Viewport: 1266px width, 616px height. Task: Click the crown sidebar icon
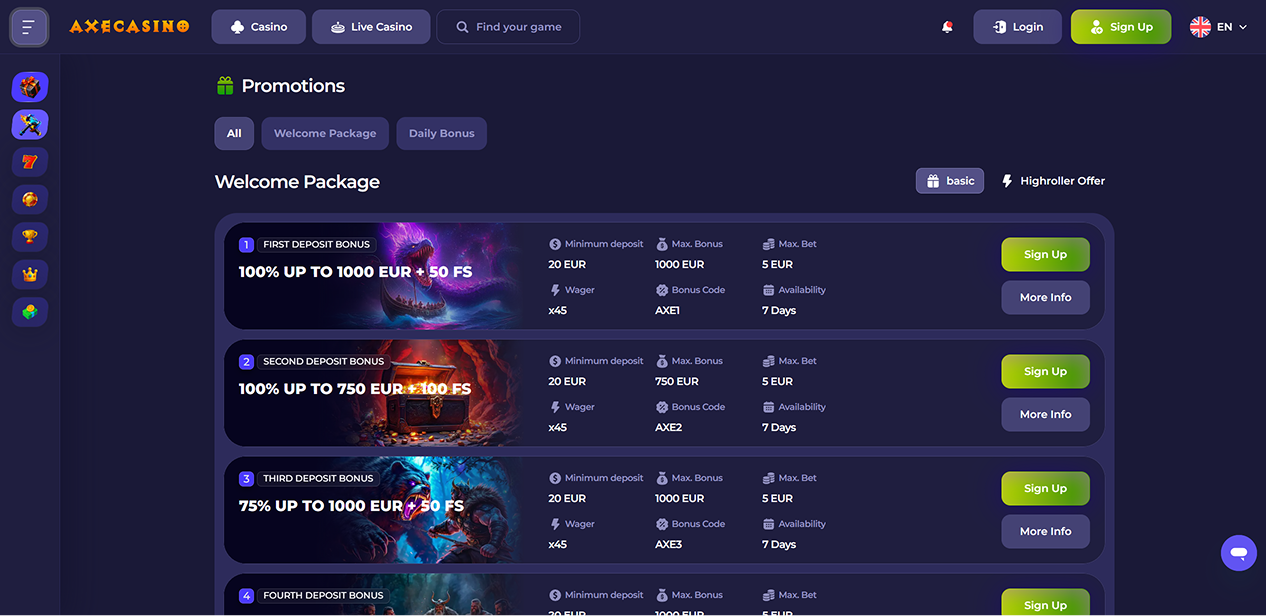[30, 275]
